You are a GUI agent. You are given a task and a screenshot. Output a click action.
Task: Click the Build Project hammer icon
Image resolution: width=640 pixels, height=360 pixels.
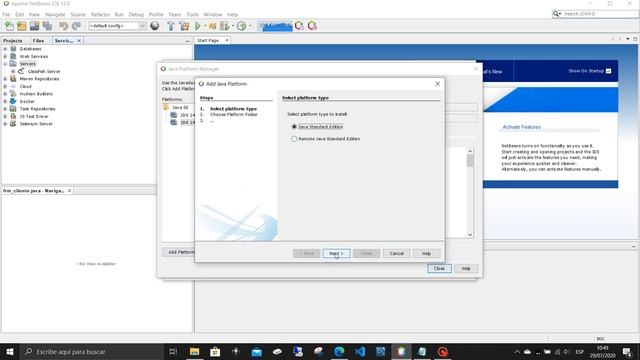171,26
